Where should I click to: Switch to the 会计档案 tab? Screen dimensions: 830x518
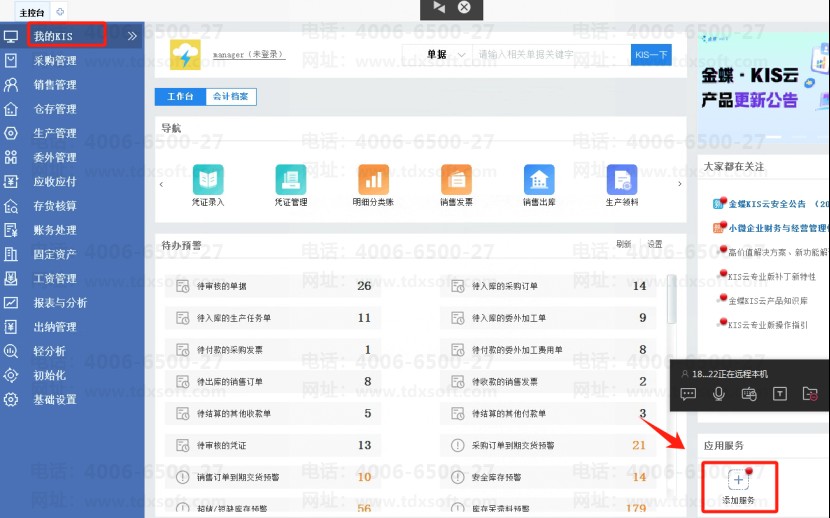(231, 97)
